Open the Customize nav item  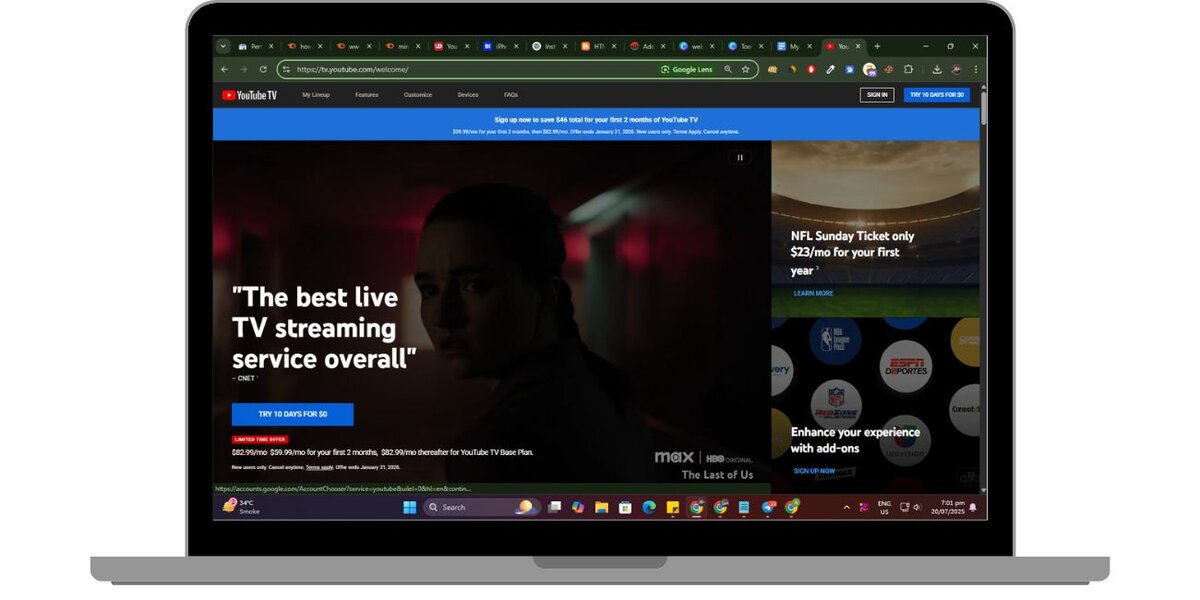point(418,95)
